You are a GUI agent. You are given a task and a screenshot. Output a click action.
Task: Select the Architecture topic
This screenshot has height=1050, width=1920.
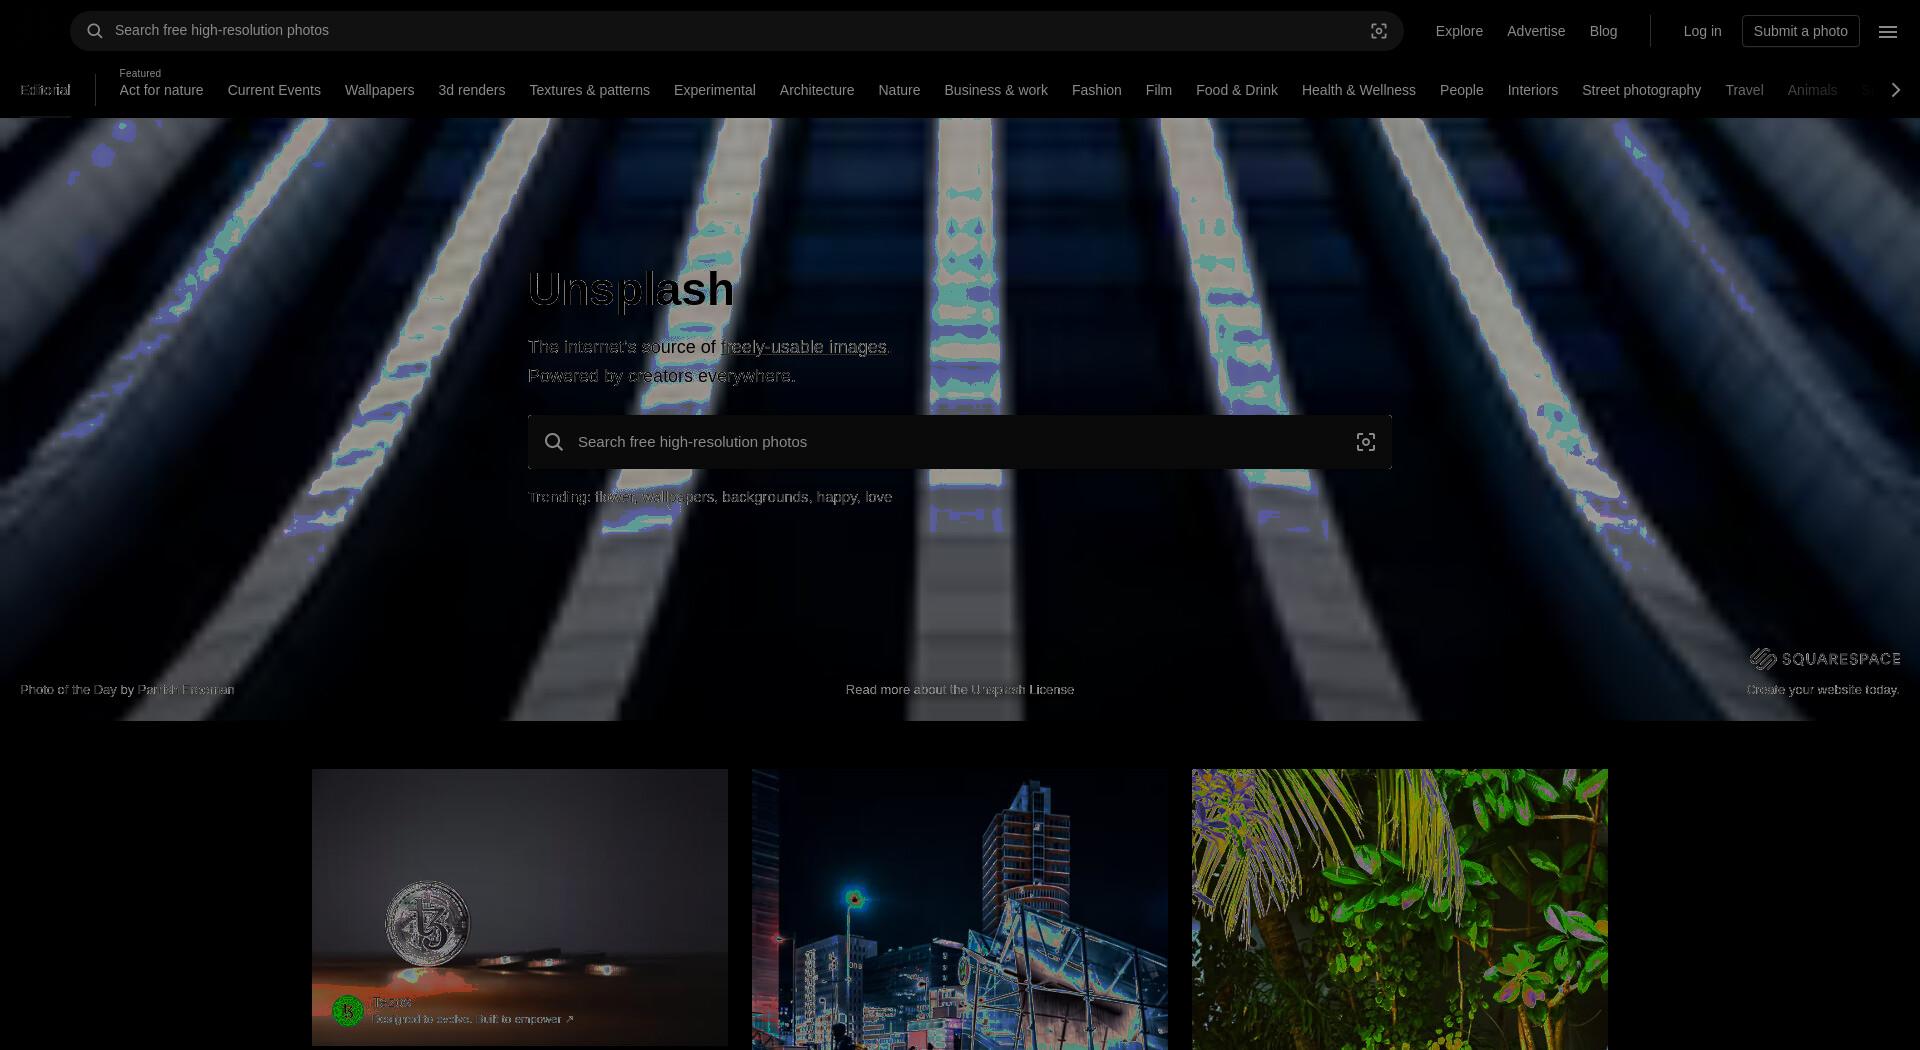pyautogui.click(x=816, y=90)
